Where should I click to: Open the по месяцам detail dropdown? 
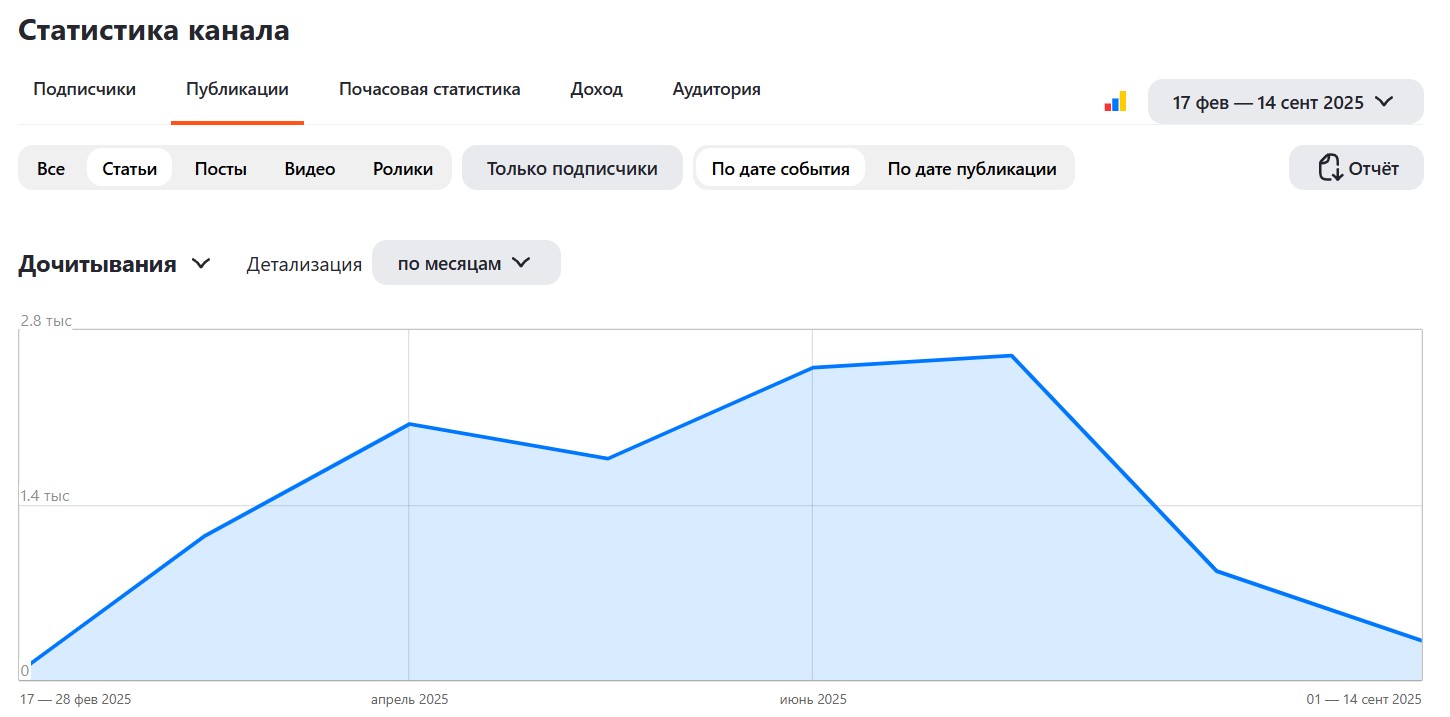tap(466, 263)
